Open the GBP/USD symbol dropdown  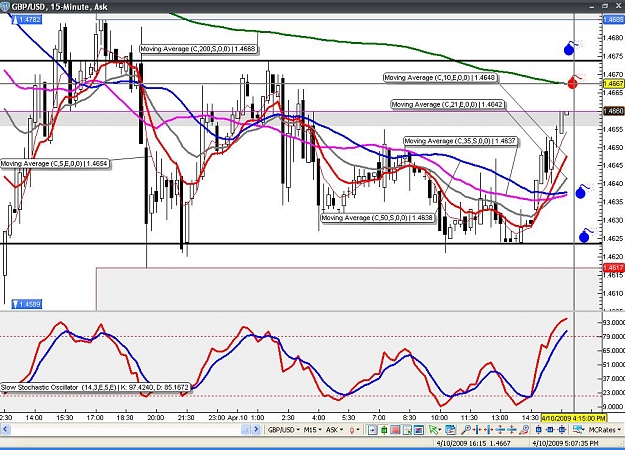284,430
